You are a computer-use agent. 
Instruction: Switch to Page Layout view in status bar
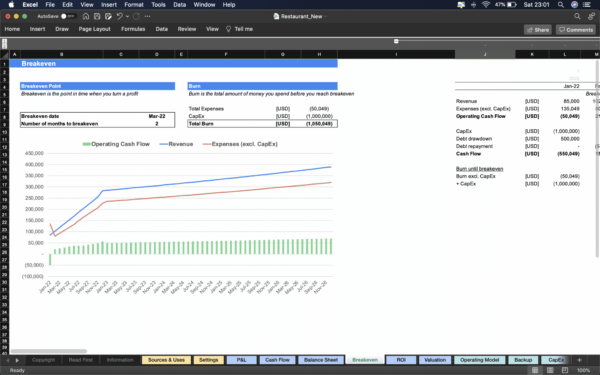coord(550,370)
